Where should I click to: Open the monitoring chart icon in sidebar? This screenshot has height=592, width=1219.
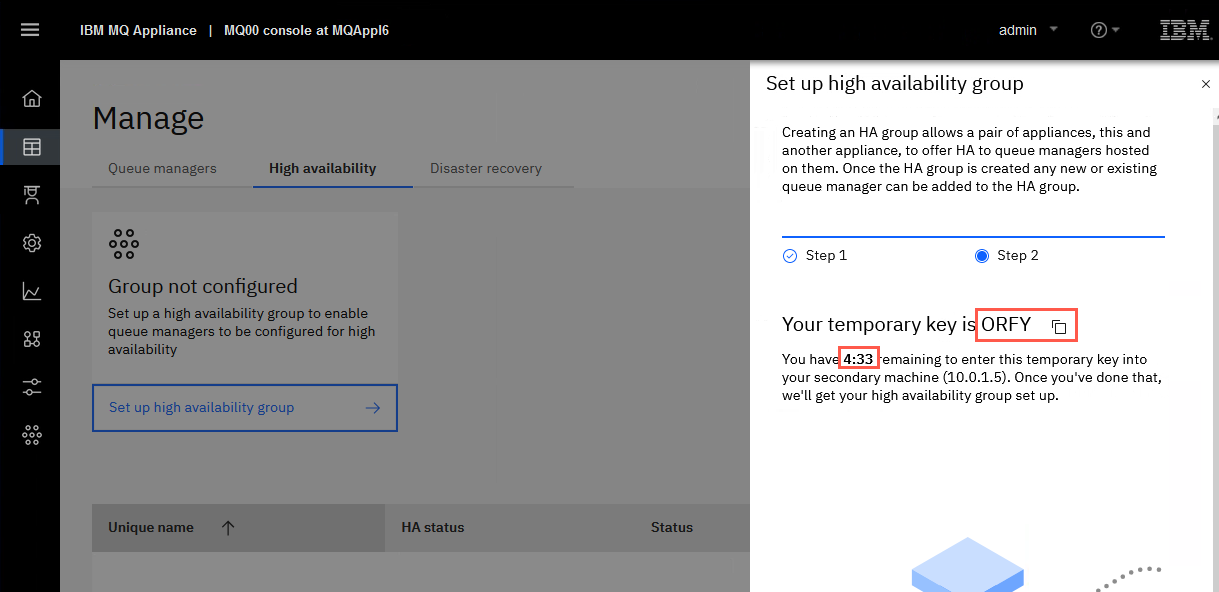pyautogui.click(x=32, y=291)
